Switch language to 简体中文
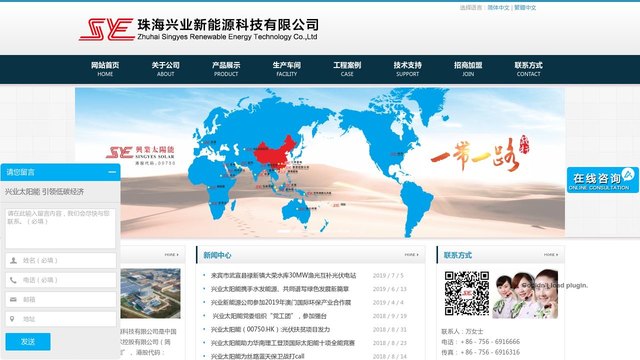This screenshot has width=640, height=360. (498, 7)
